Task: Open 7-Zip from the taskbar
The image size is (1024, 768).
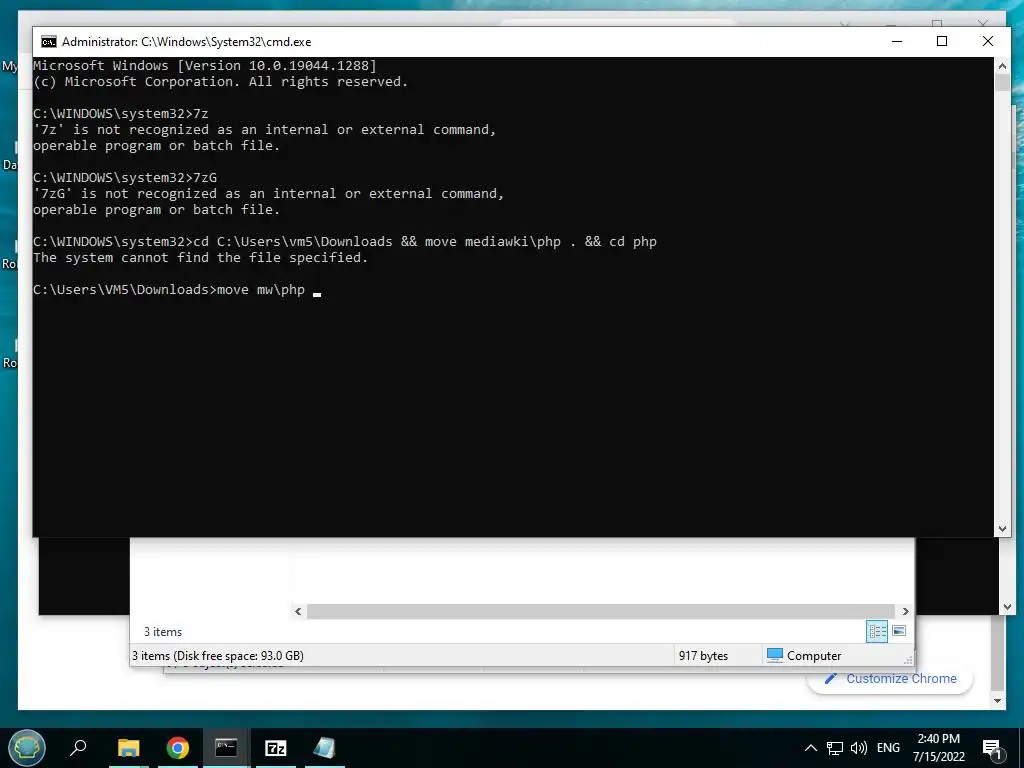Action: (276, 747)
